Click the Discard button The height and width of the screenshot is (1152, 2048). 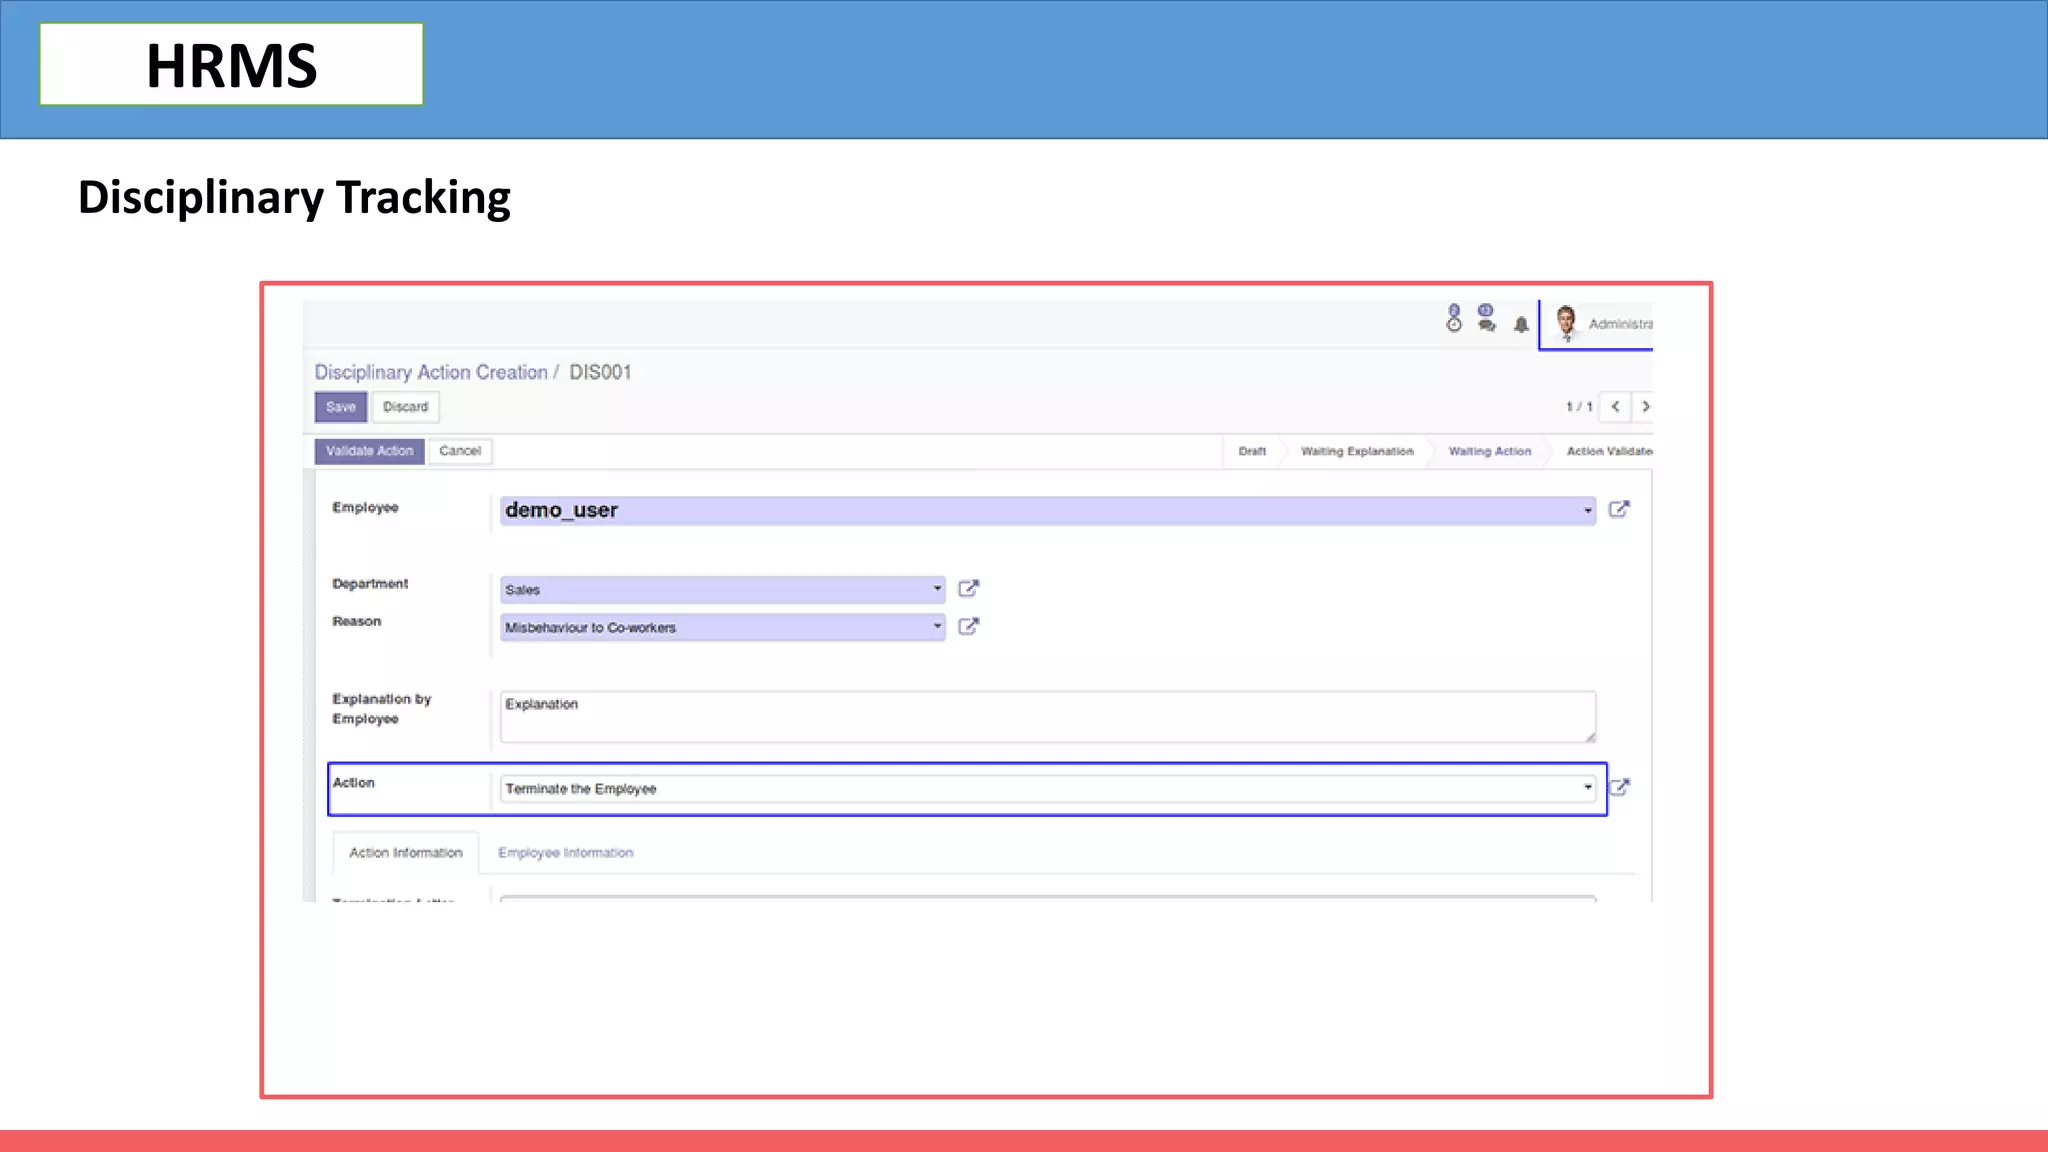click(x=405, y=407)
